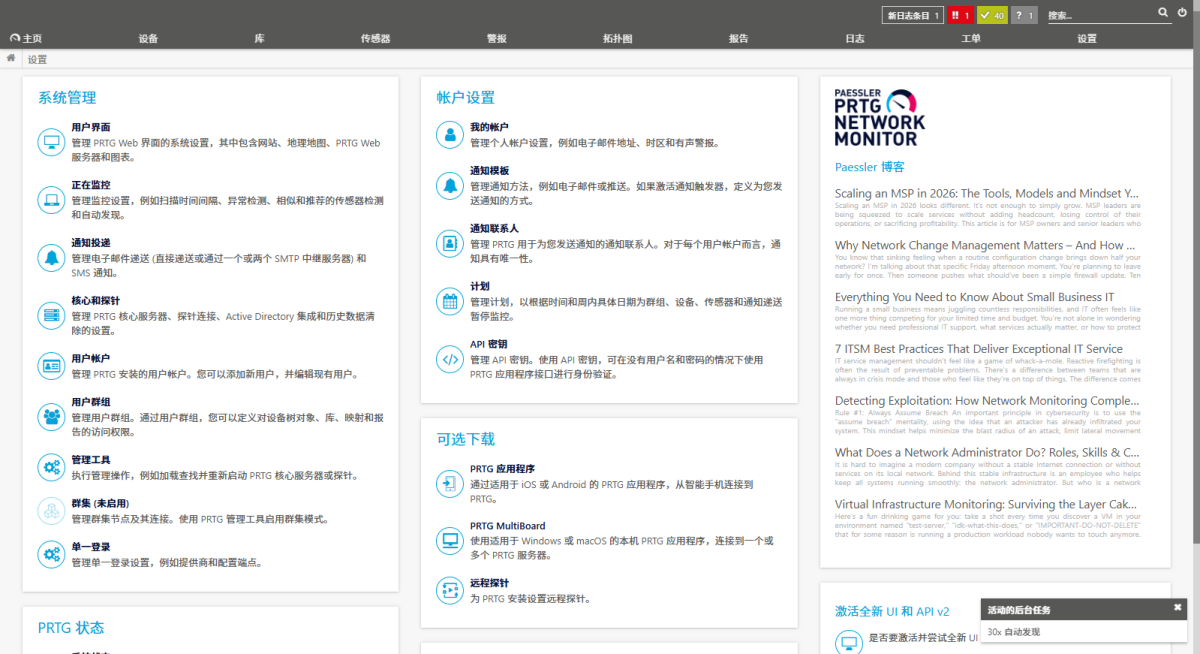The image size is (1200, 654).
Task: Click the 新日志条目 button
Action: [x=911, y=14]
